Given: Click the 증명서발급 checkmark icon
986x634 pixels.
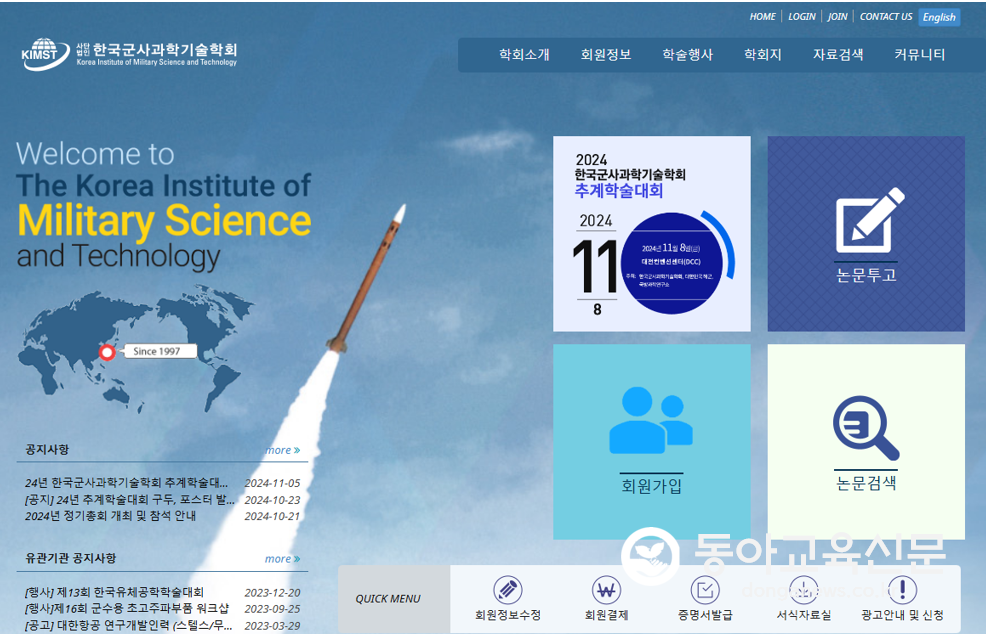Looking at the screenshot, I should point(705,590).
